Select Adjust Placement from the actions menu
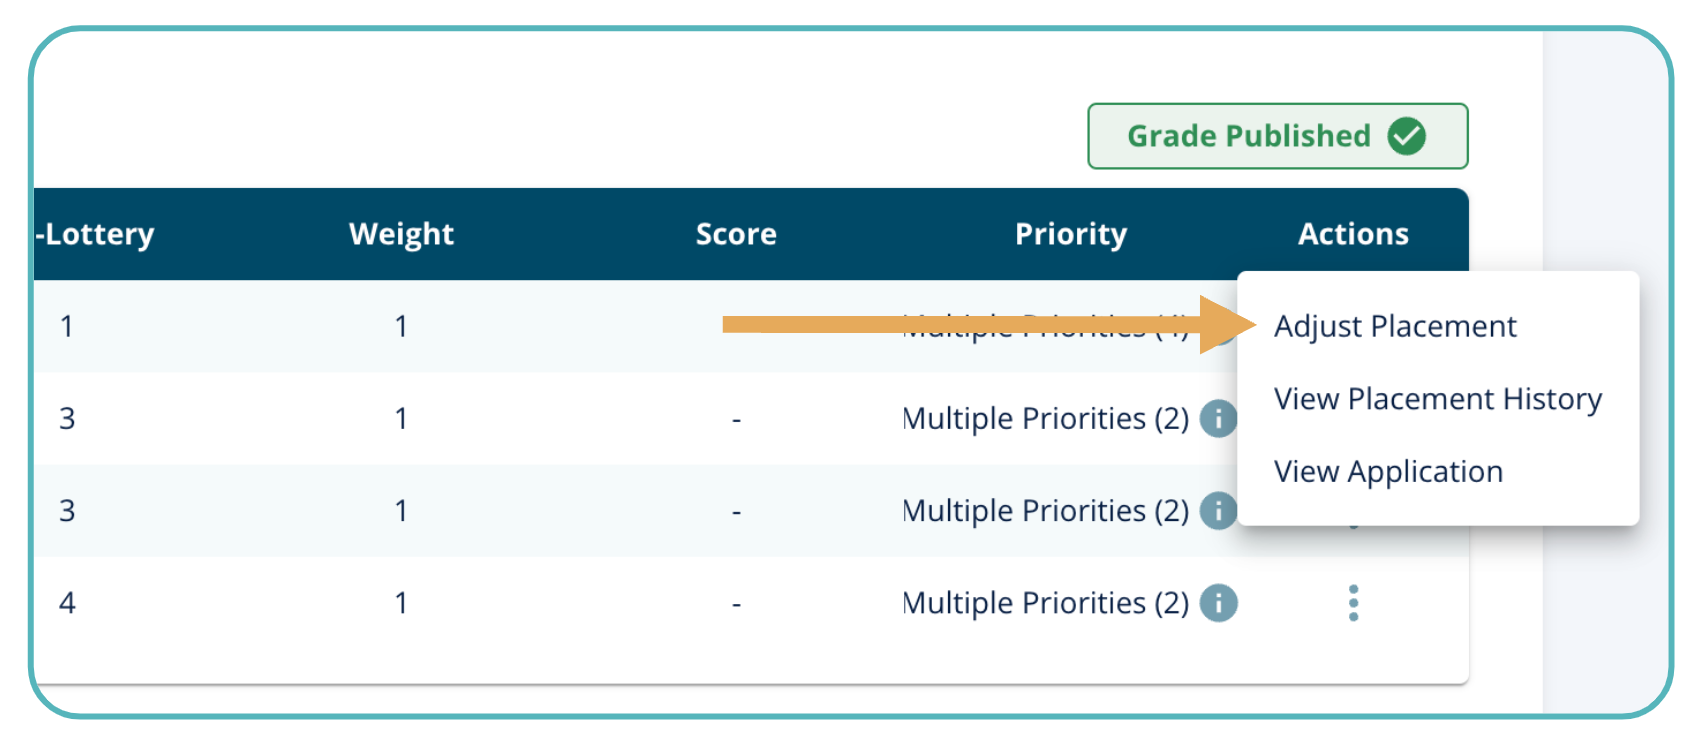 coord(1394,326)
